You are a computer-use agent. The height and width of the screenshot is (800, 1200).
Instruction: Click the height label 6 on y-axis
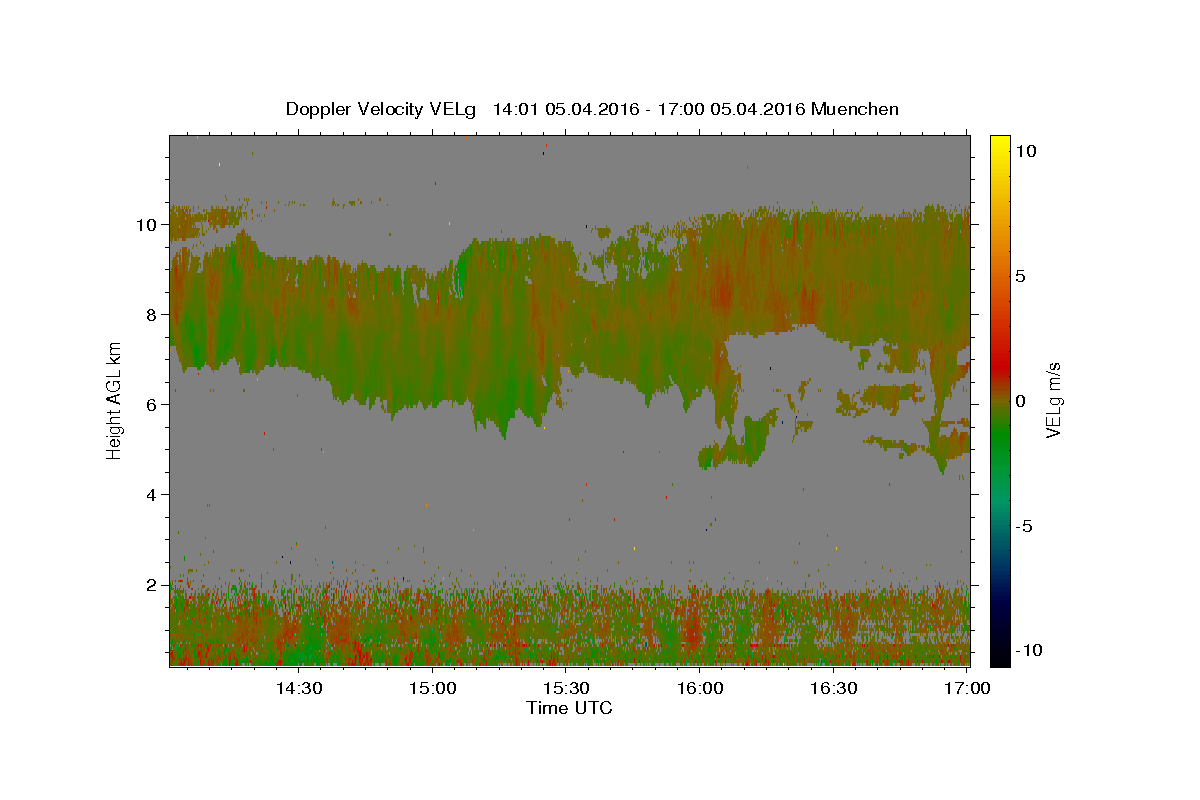tap(152, 405)
